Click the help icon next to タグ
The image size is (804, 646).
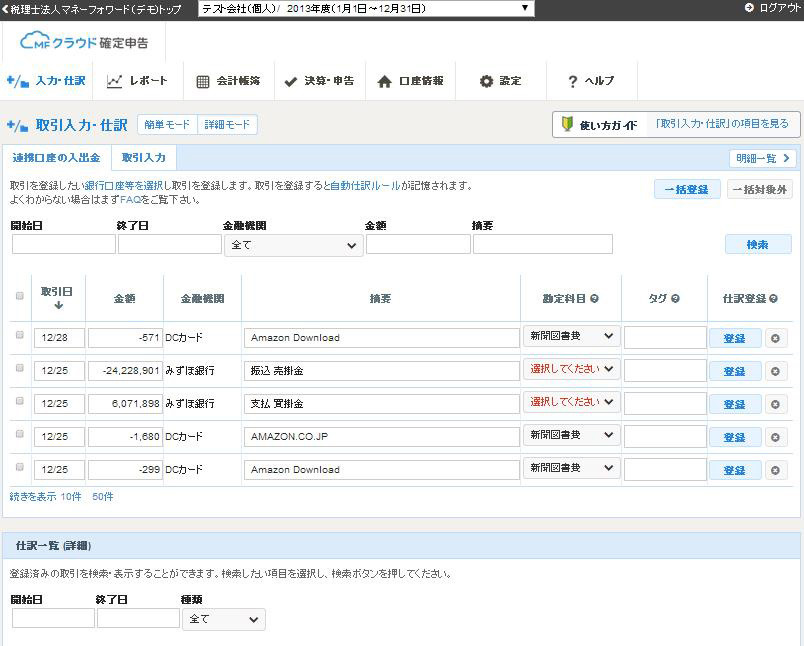click(x=675, y=298)
